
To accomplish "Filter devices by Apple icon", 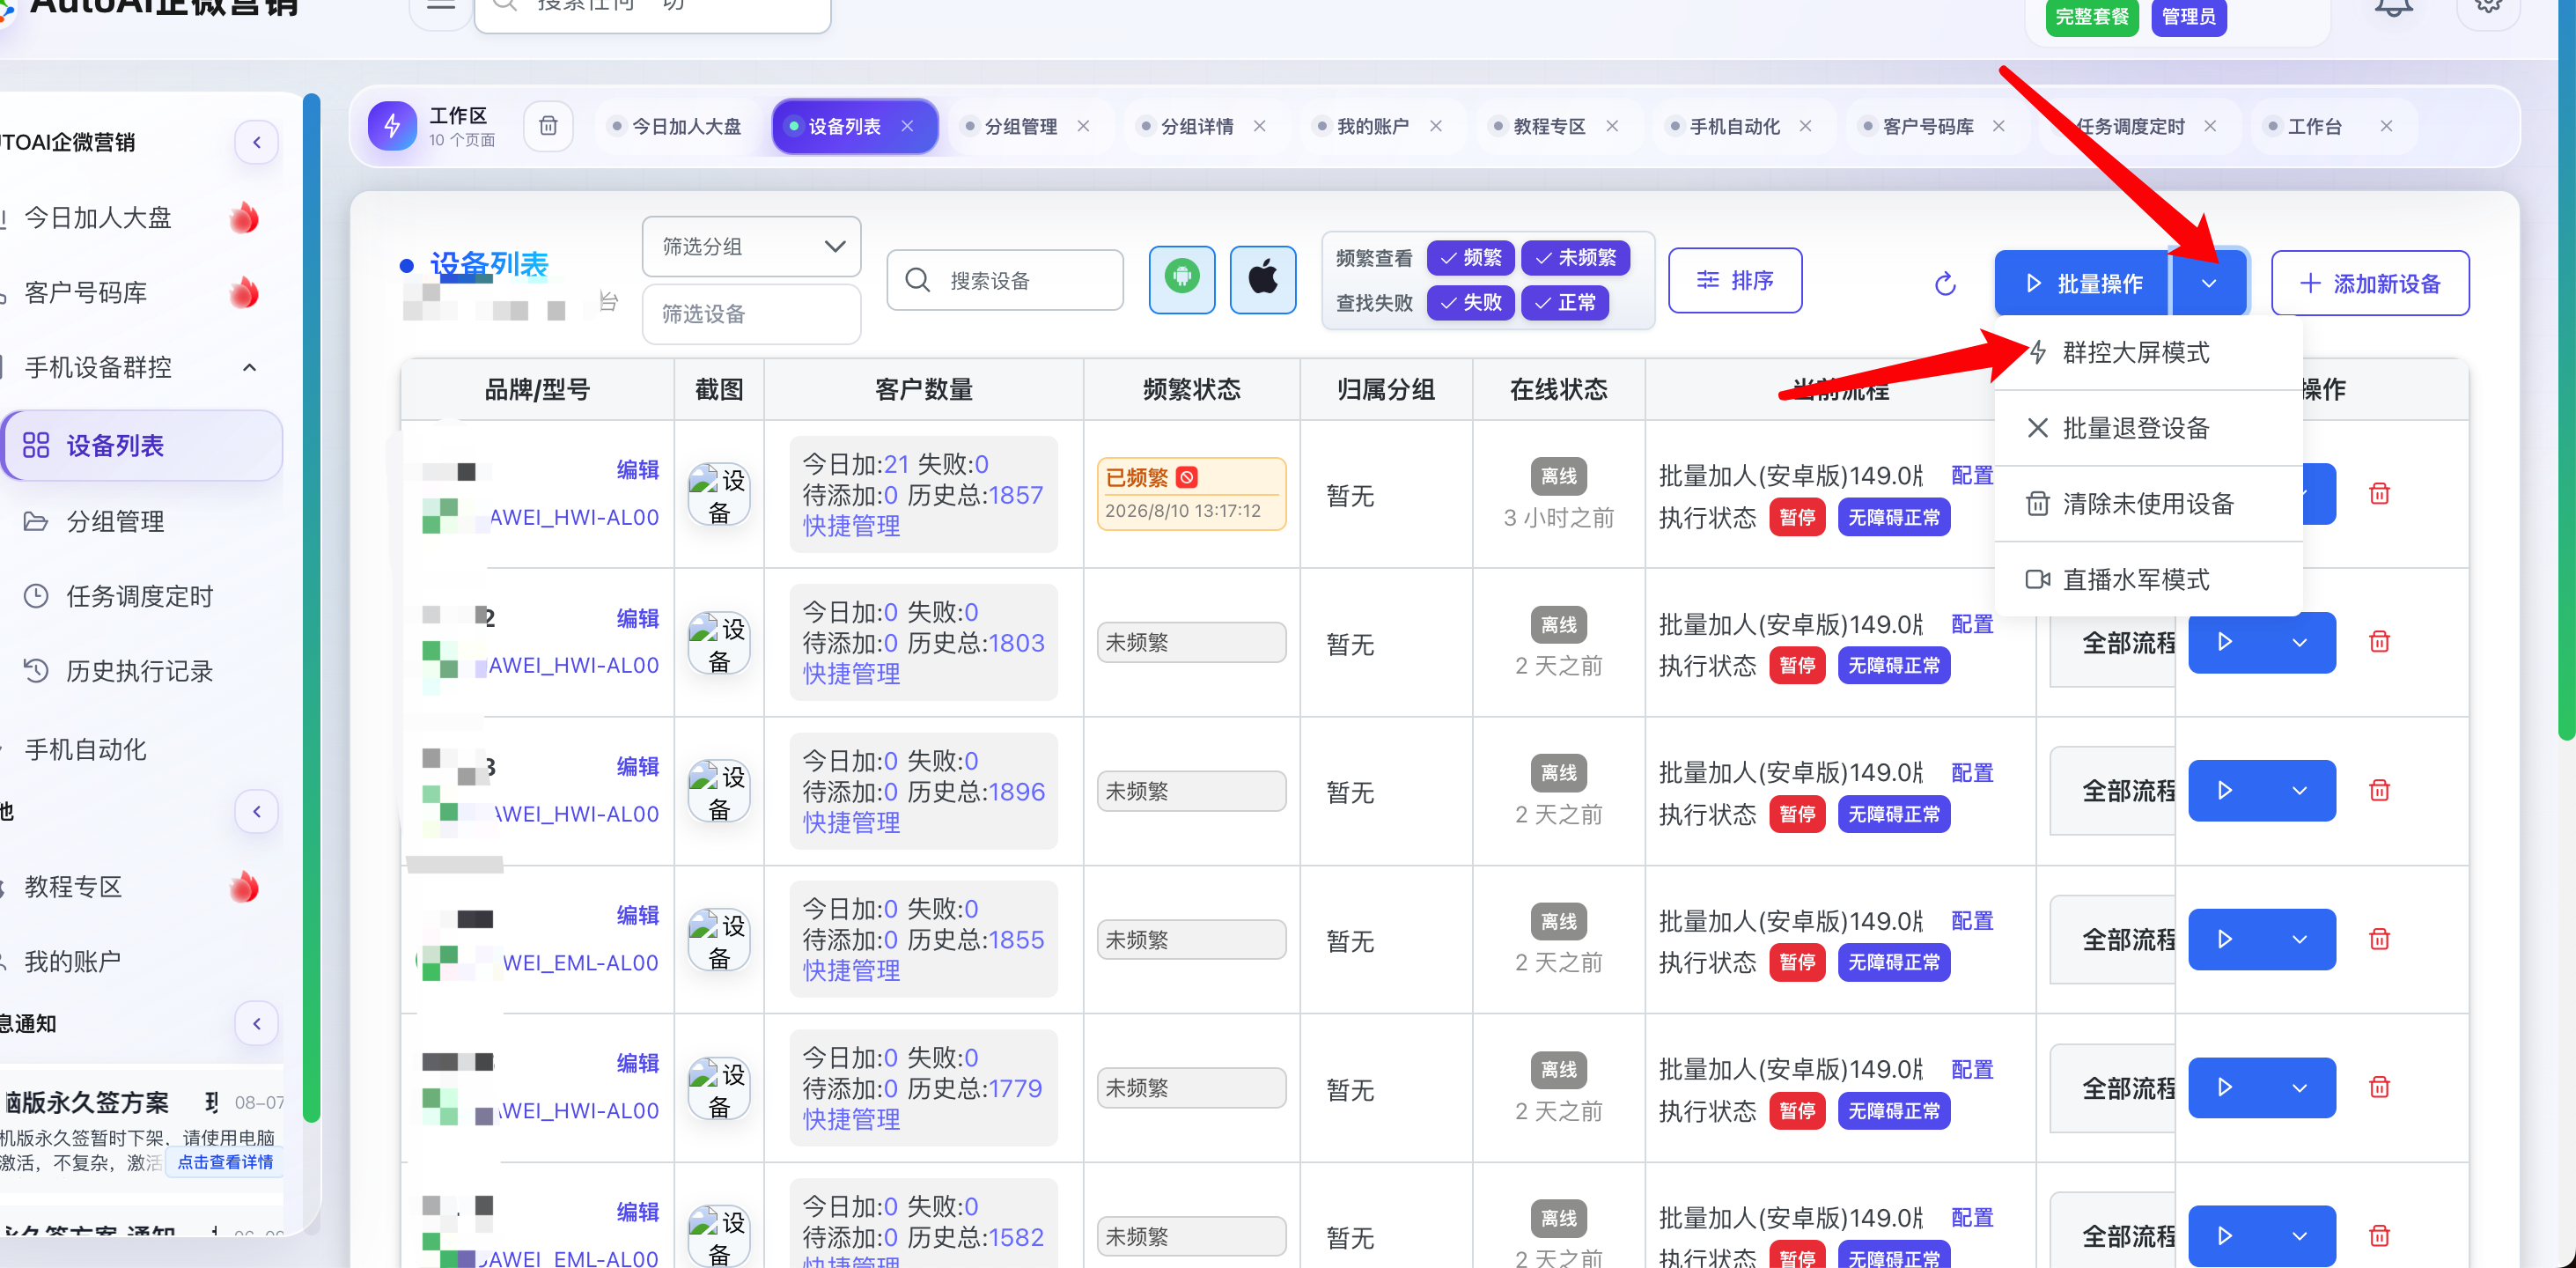I will tap(1262, 279).
